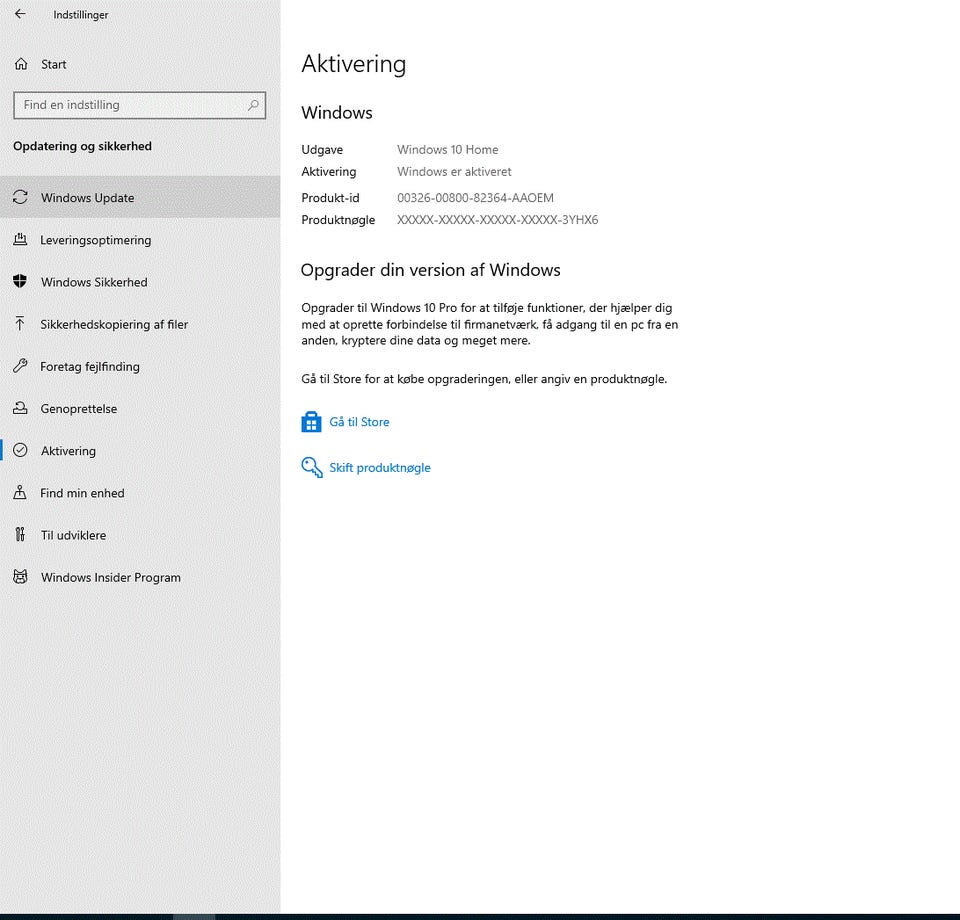Viewport: 960px width, 920px height.
Task: Click the Indstillinger window title
Action: [x=80, y=15]
